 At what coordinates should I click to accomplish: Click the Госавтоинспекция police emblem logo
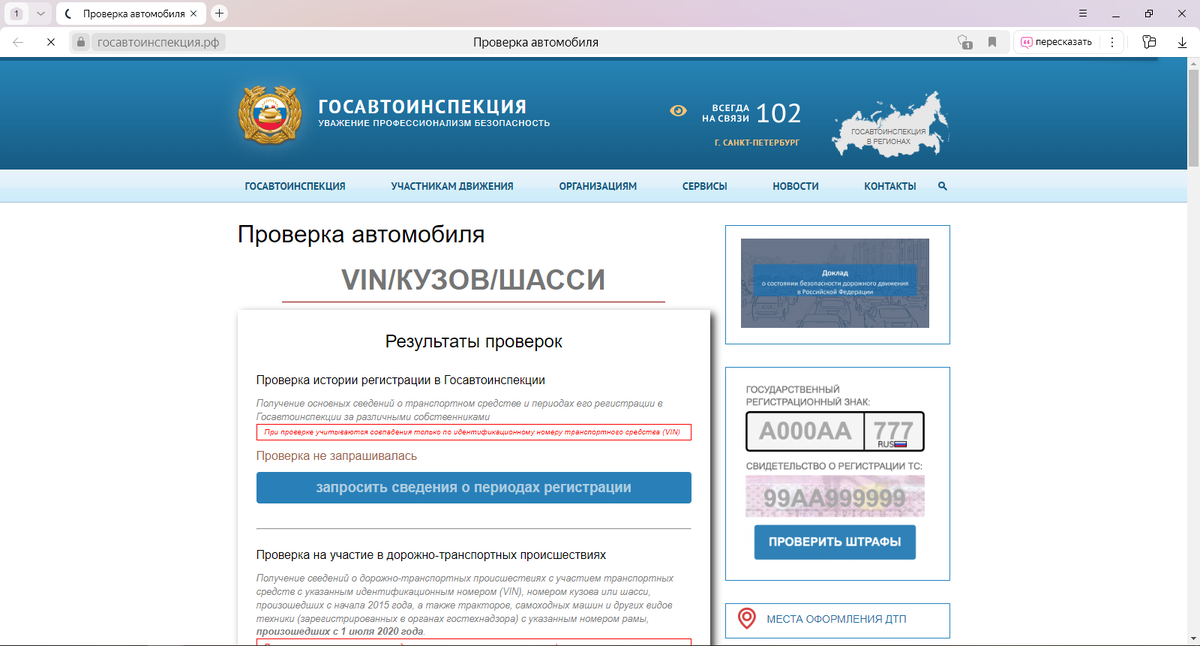[x=268, y=113]
